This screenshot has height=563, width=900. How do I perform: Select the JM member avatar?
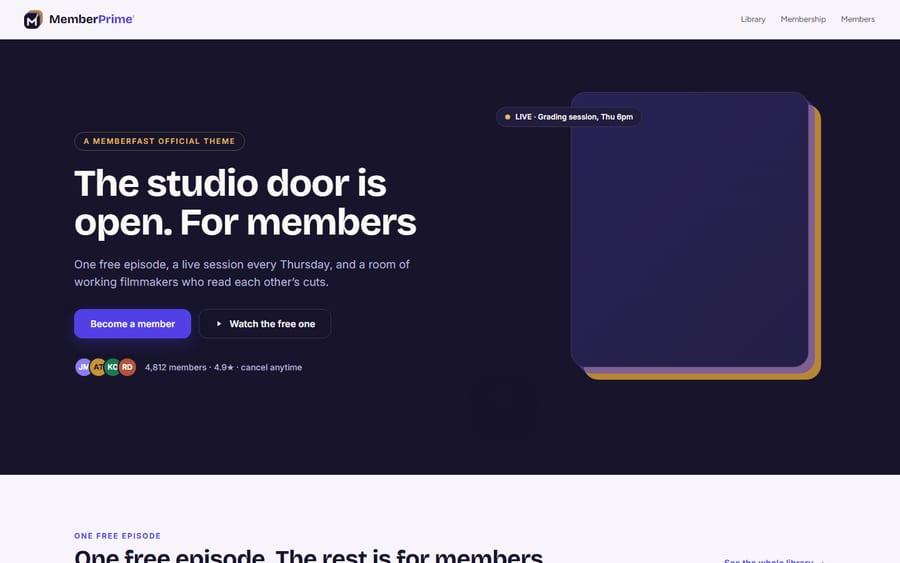click(83, 367)
